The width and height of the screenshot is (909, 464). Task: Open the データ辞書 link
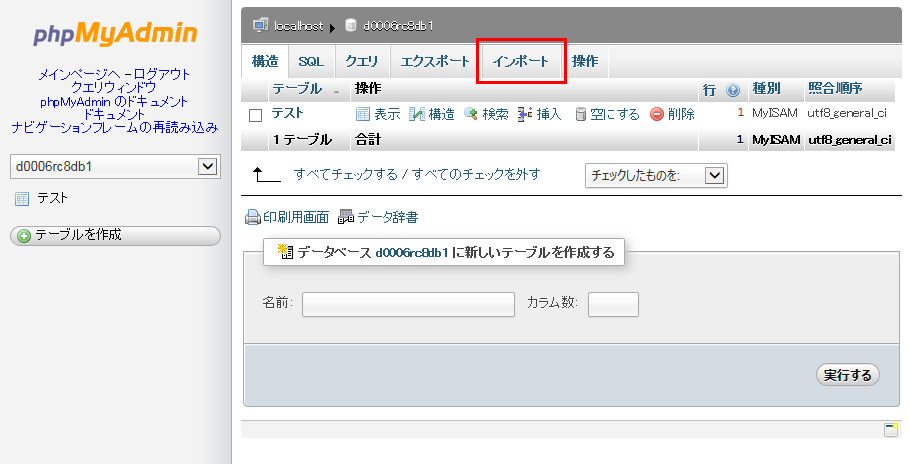click(388, 218)
